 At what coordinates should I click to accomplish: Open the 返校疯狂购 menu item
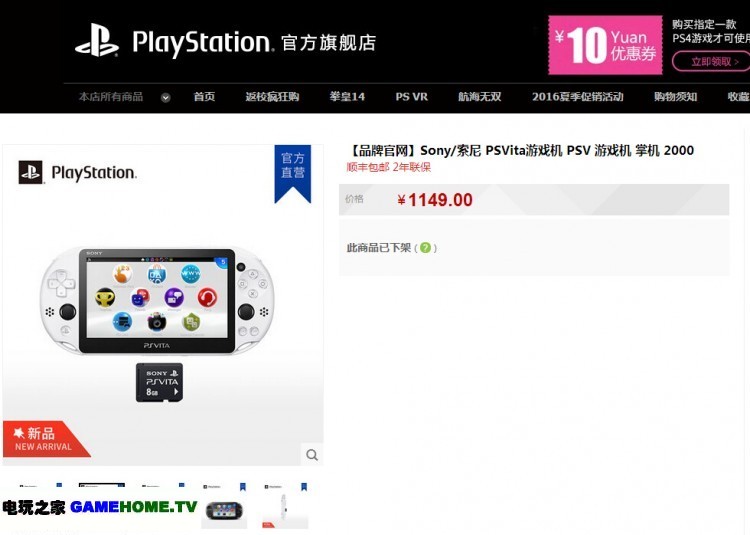(272, 97)
